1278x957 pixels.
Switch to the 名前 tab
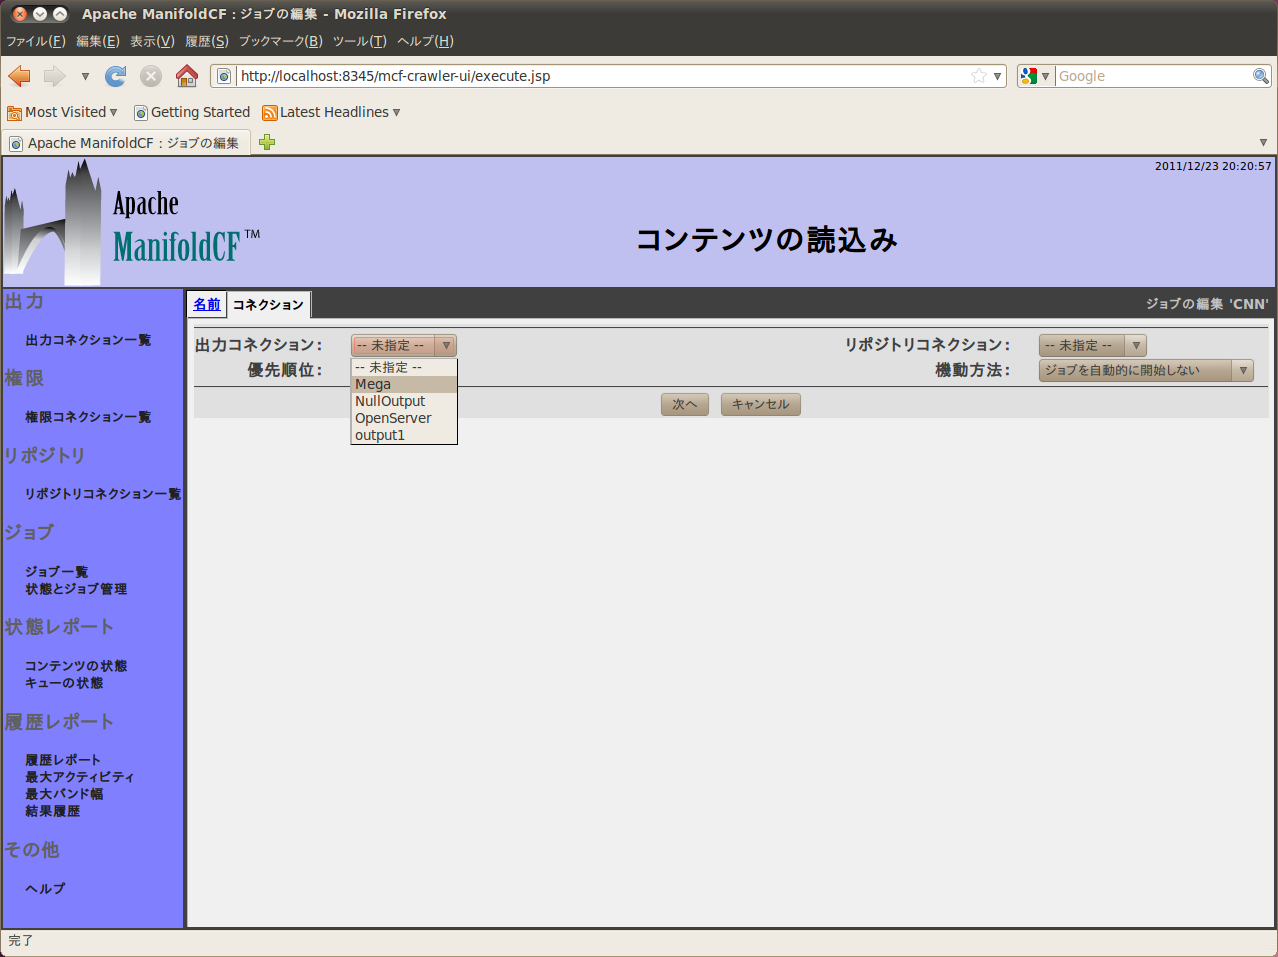[207, 304]
